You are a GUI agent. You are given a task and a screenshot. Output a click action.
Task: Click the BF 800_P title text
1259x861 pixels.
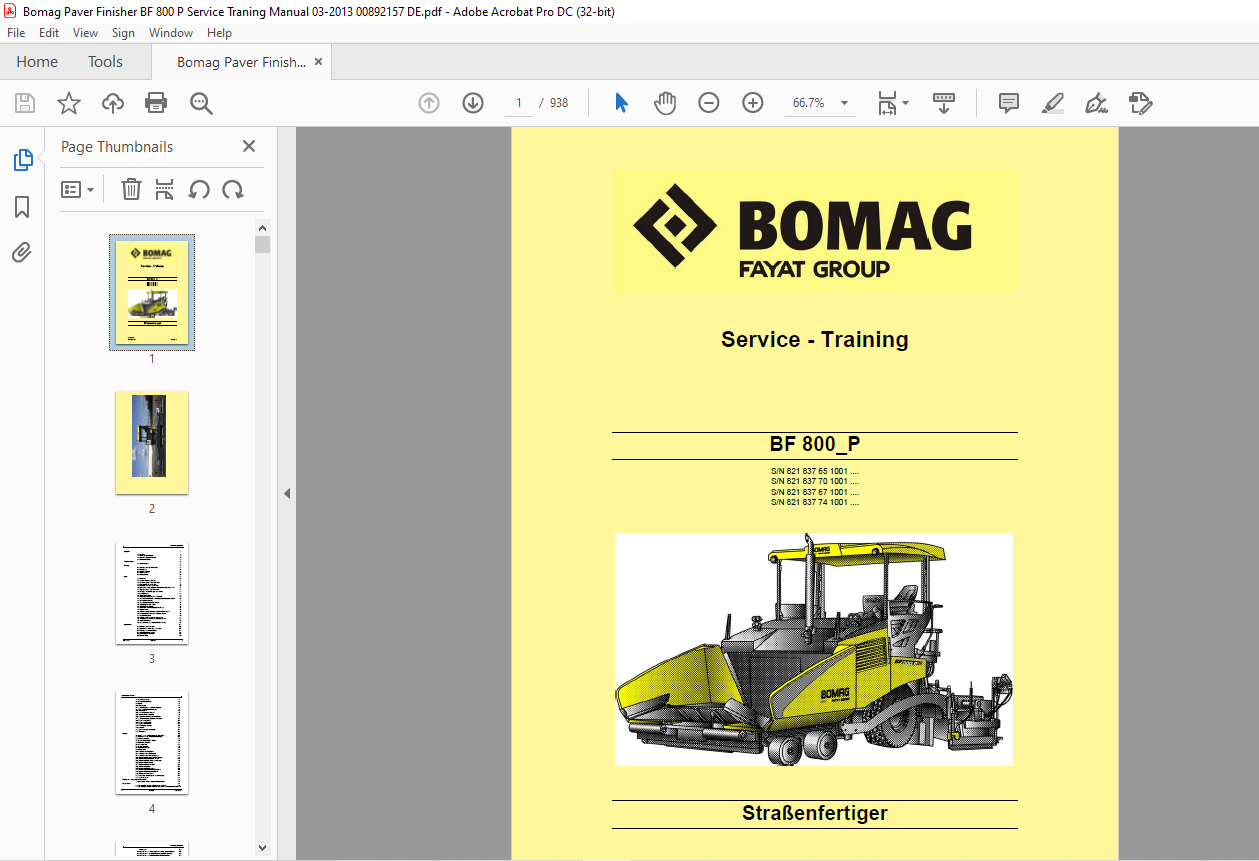tap(815, 445)
